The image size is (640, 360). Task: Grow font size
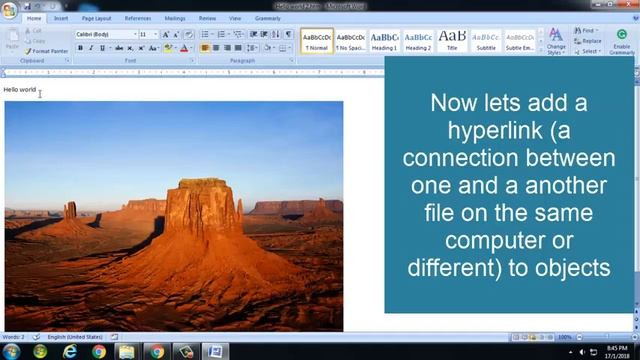click(x=165, y=35)
